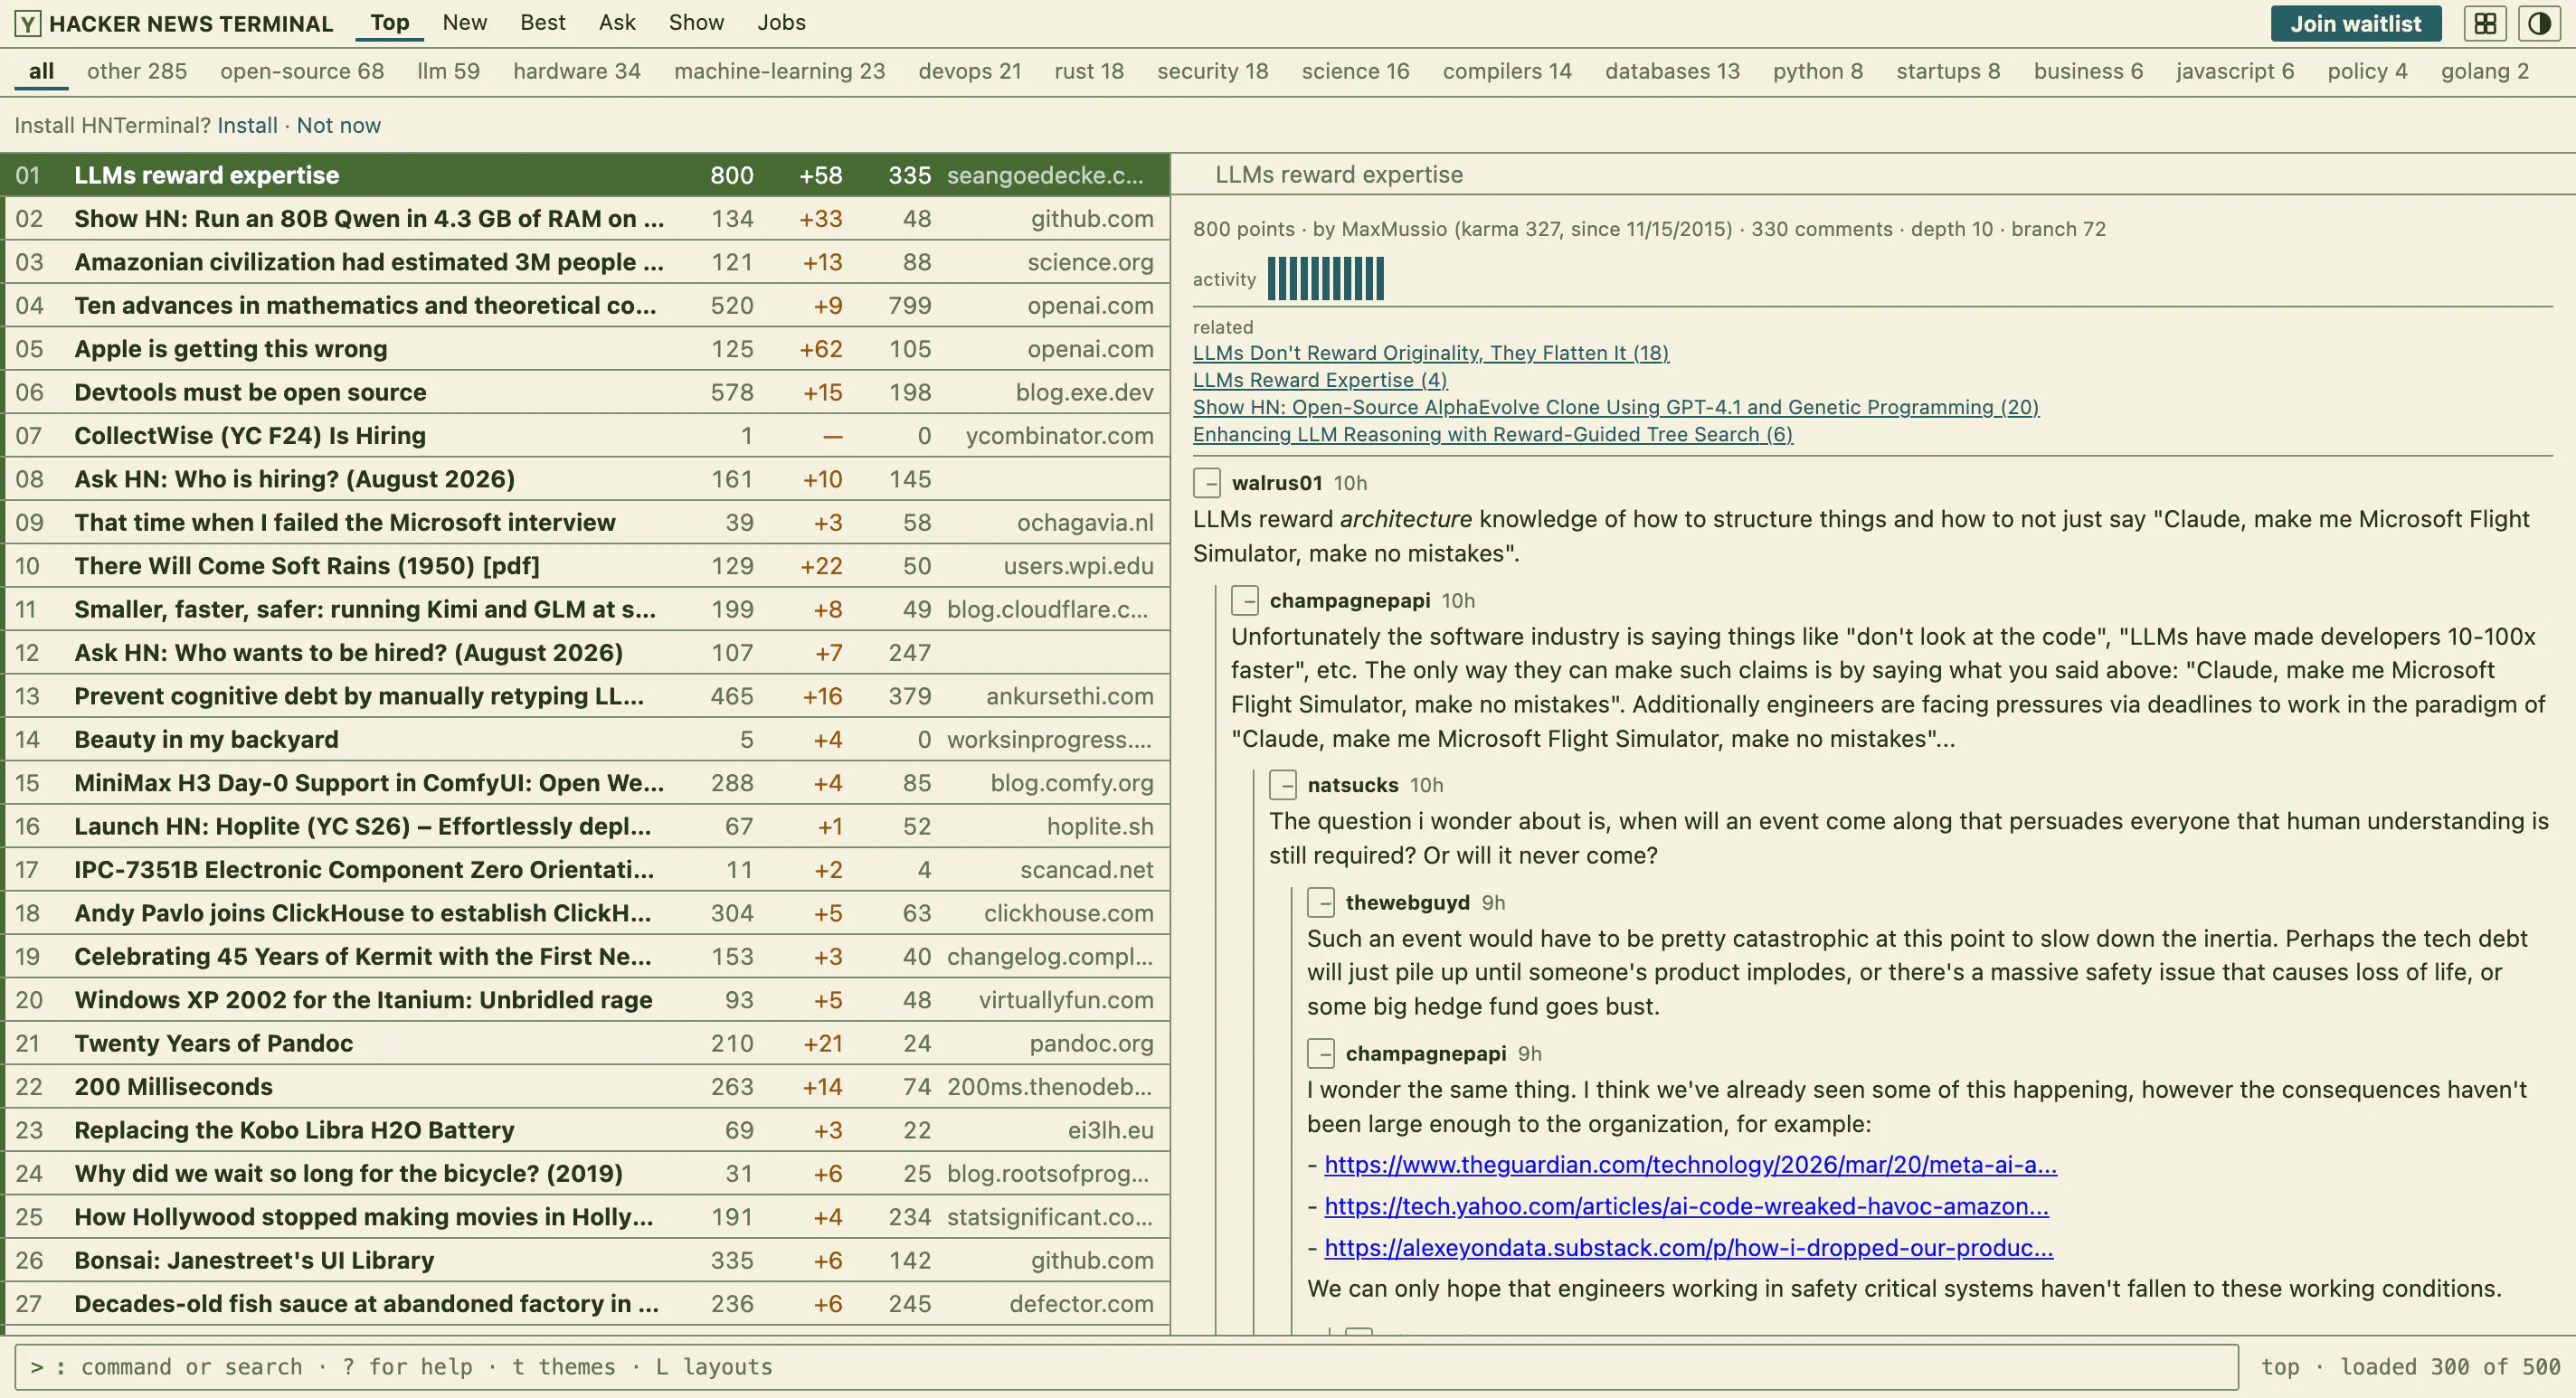Screen dimensions: 2576x1398
Task: Select the '200 Milliseconds' story row
Action: [587, 1087]
